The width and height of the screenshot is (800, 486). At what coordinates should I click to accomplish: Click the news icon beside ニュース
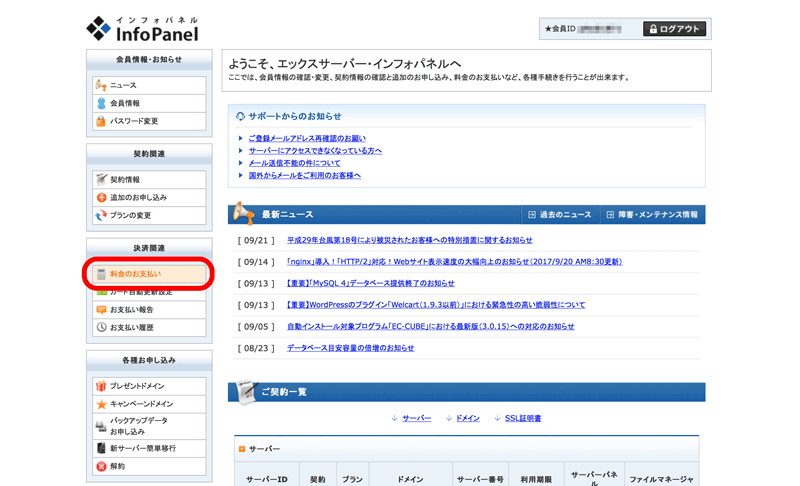point(101,85)
